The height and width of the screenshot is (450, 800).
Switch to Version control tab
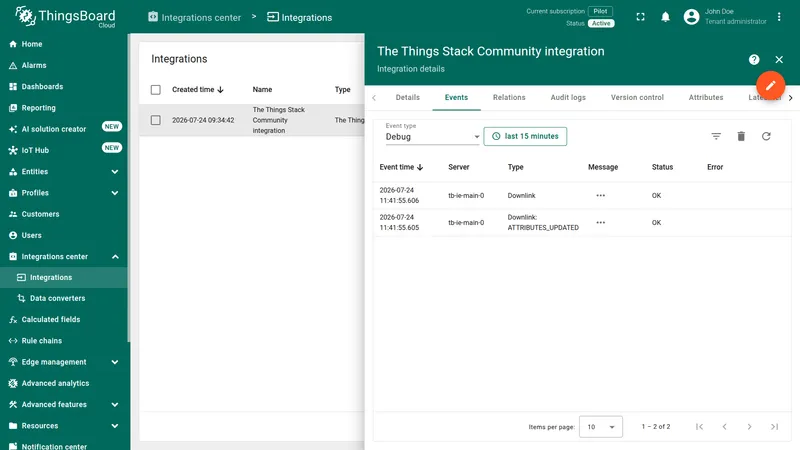[637, 97]
